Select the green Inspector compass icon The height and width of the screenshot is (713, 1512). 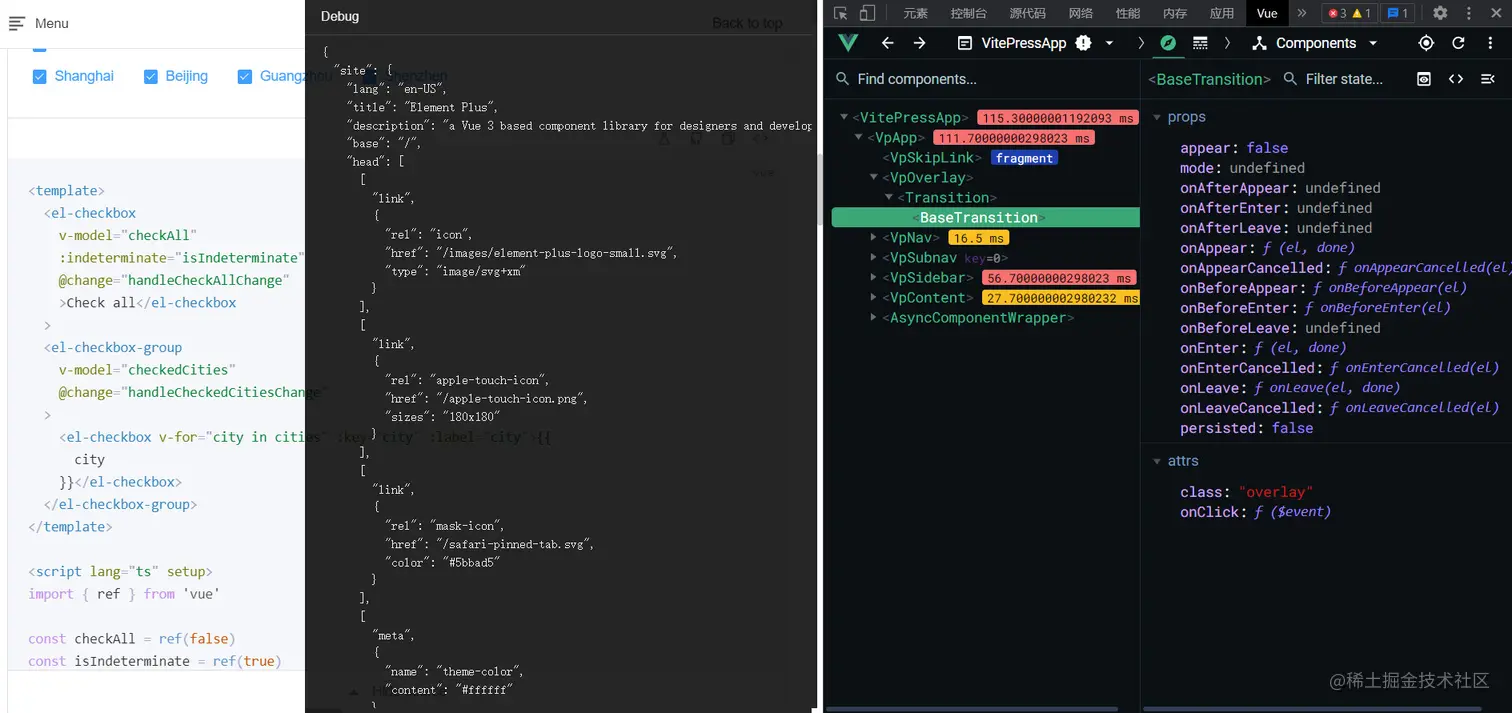[1167, 43]
